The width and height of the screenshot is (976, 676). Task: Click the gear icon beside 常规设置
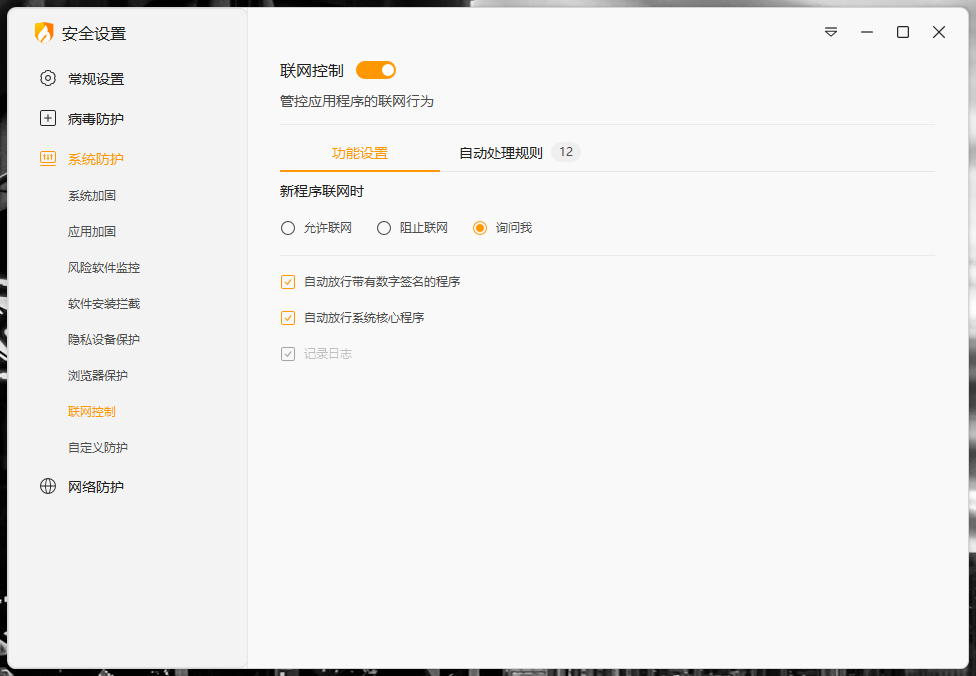(48, 78)
